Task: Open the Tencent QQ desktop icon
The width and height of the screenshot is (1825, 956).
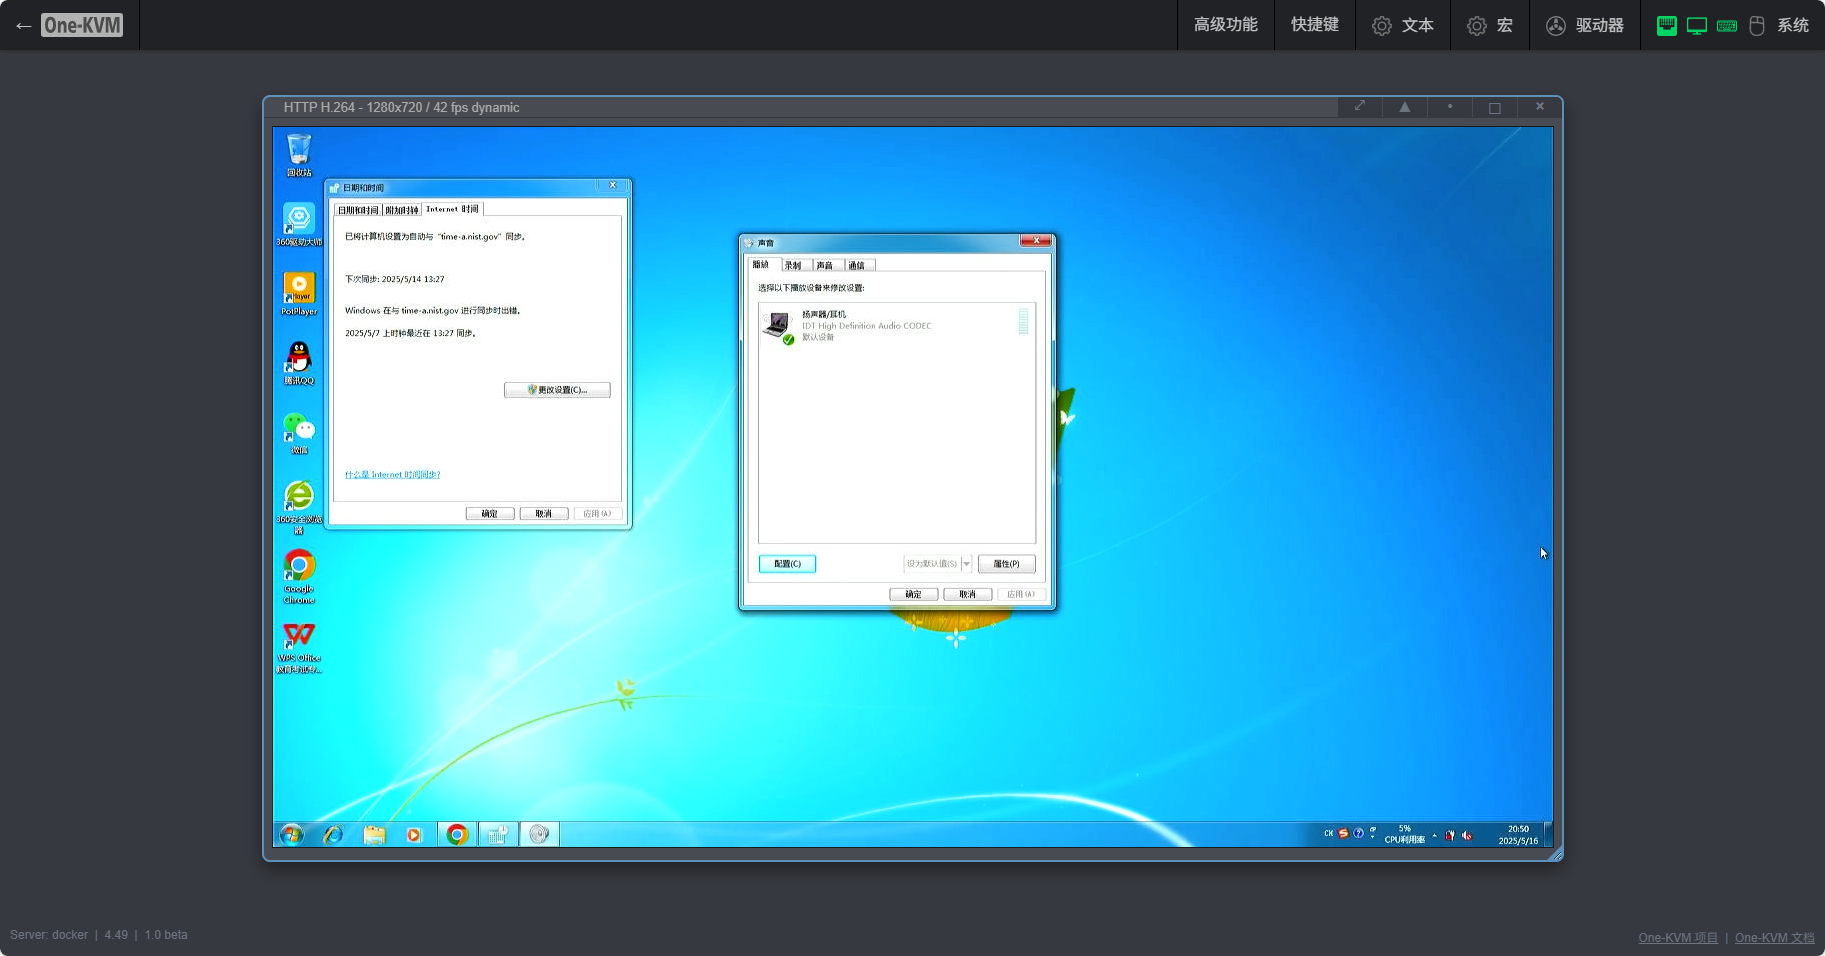Action: pyautogui.click(x=299, y=359)
